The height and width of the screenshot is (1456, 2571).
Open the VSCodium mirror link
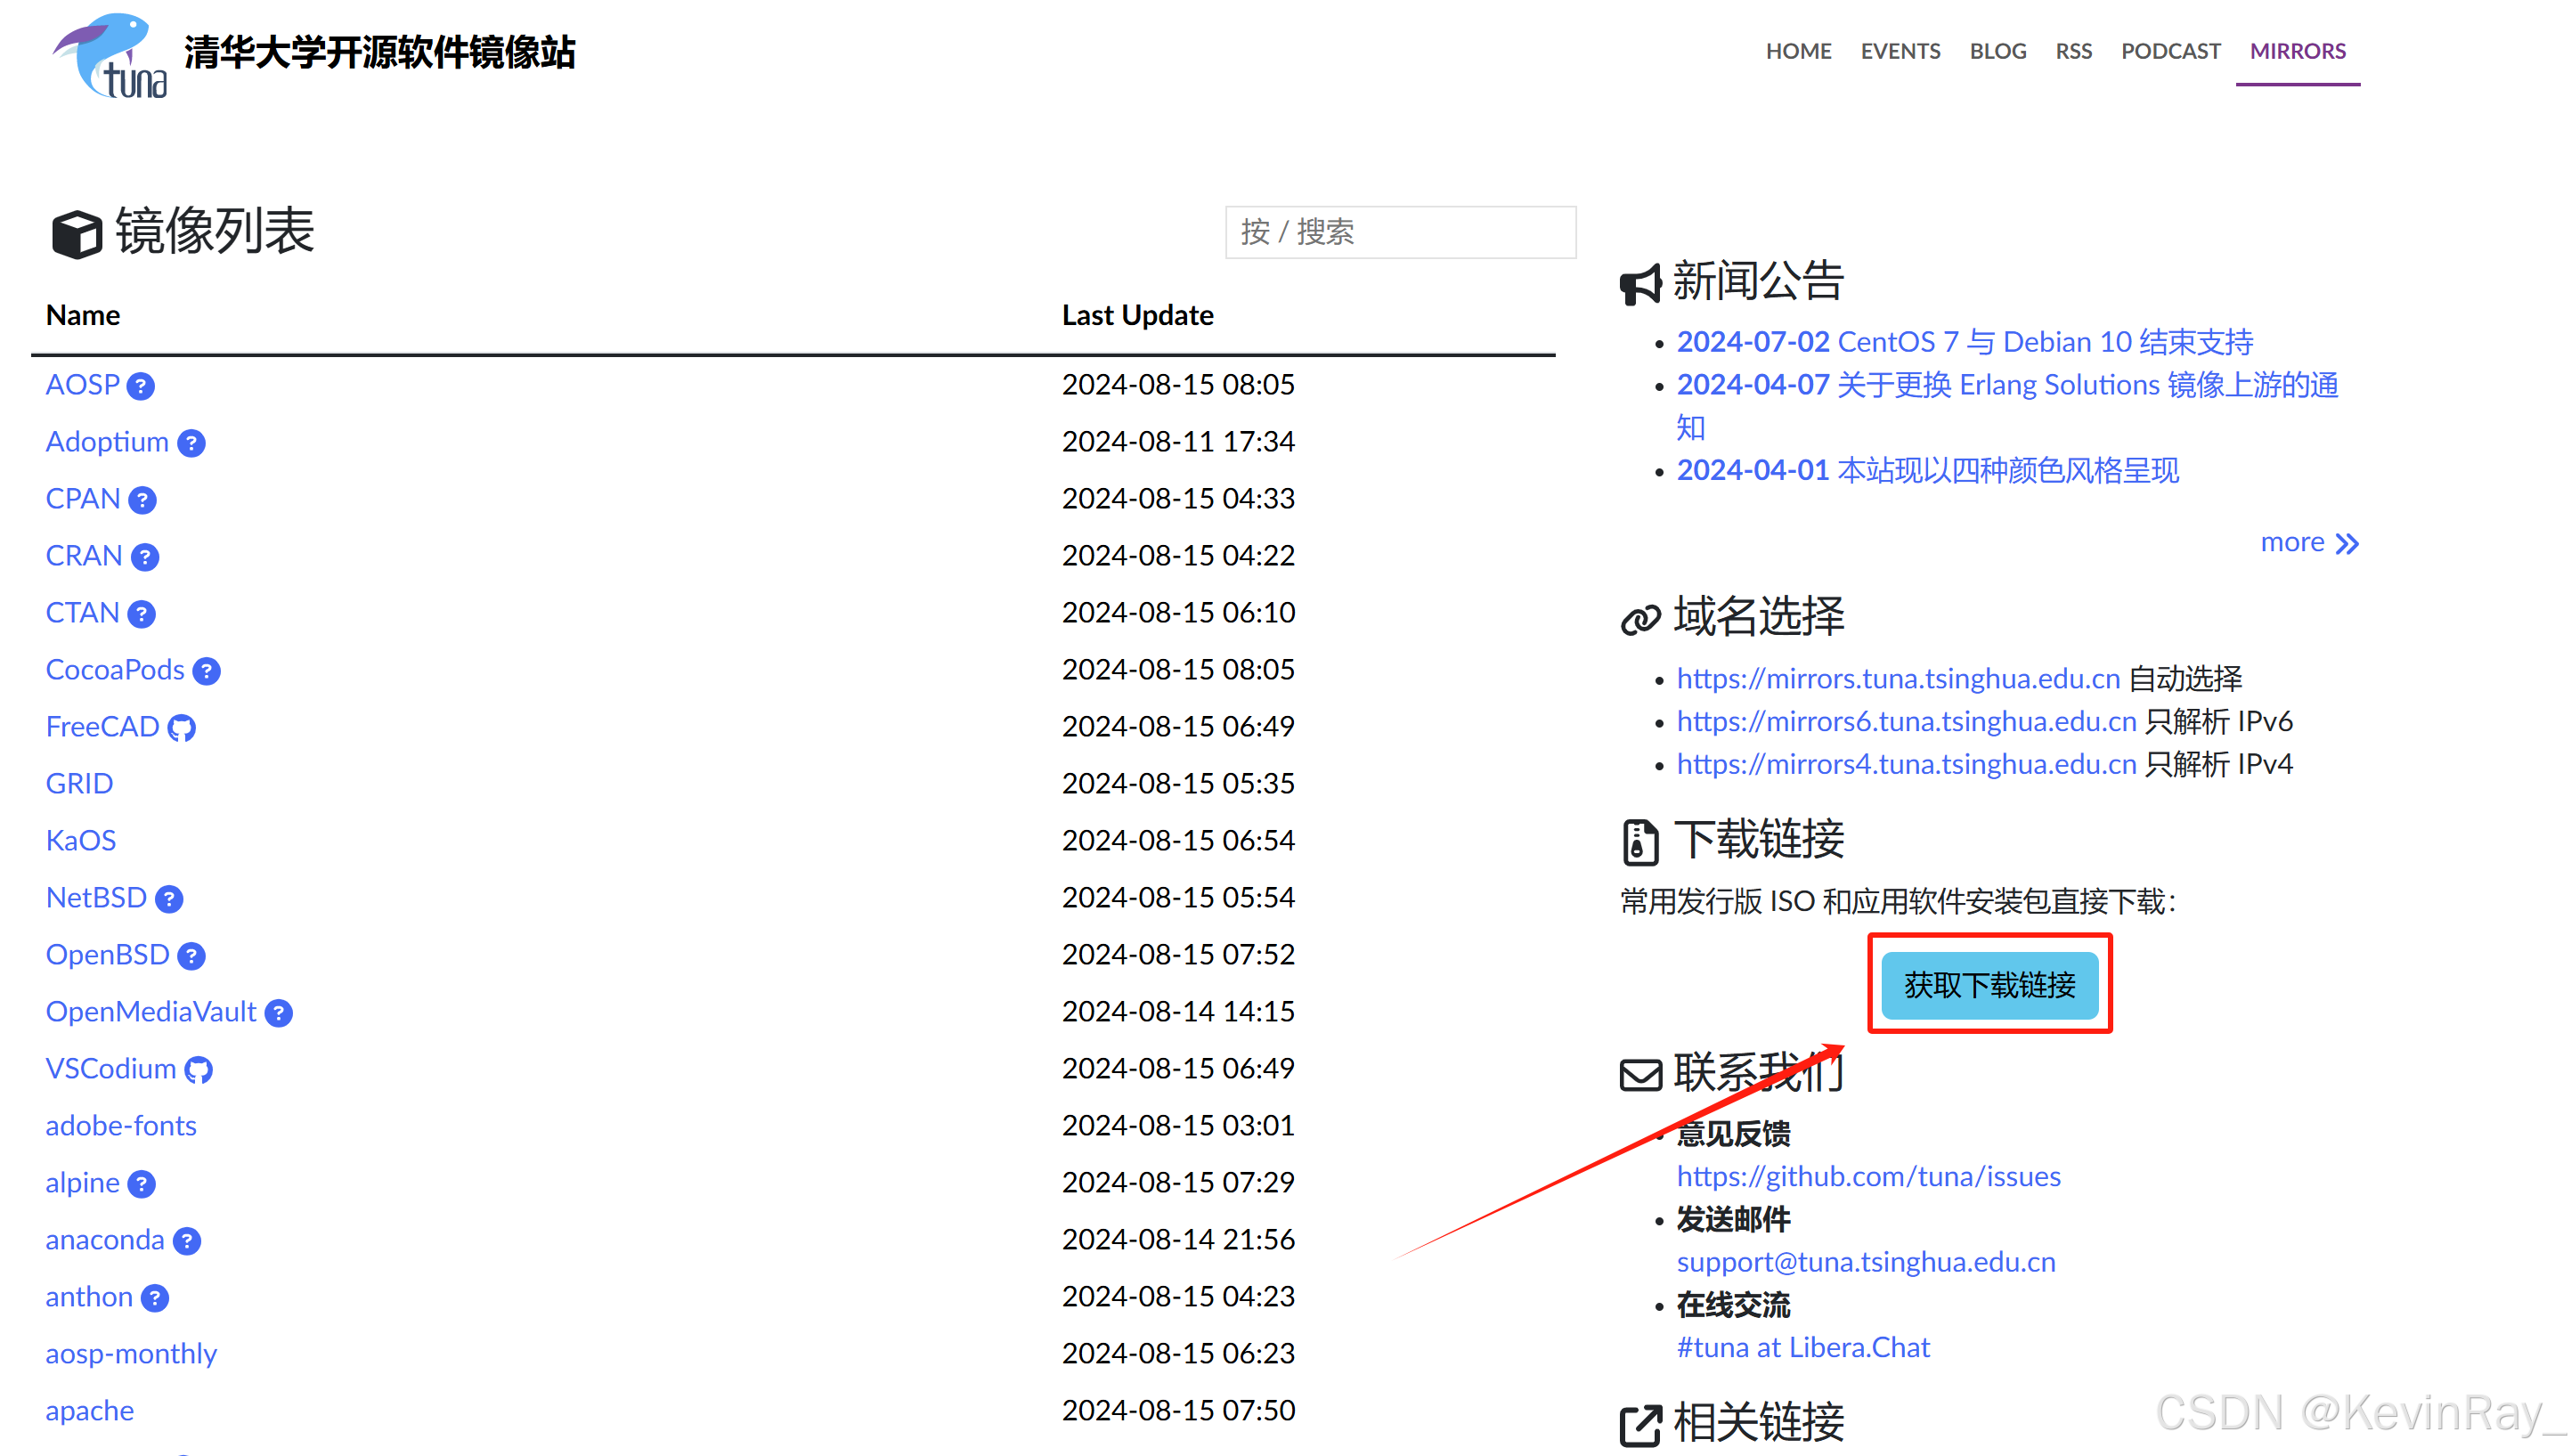coord(111,1068)
